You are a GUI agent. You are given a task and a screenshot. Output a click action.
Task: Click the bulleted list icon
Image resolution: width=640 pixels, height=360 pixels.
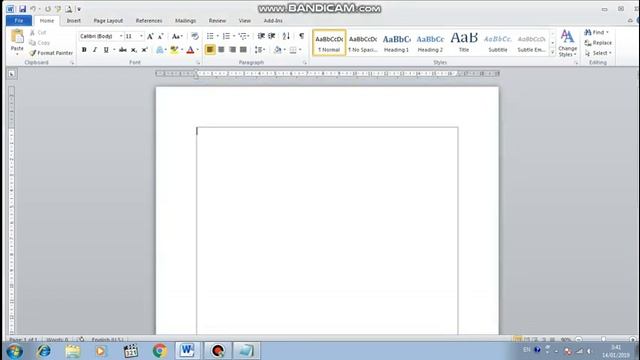click(210, 36)
